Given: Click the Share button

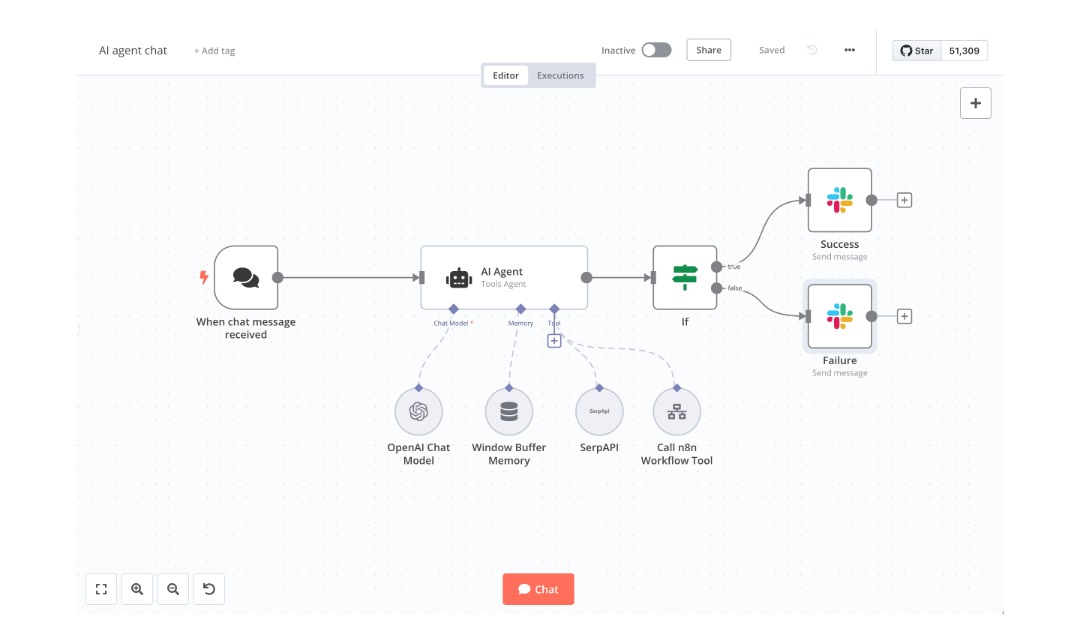Looking at the screenshot, I should tap(708, 50).
